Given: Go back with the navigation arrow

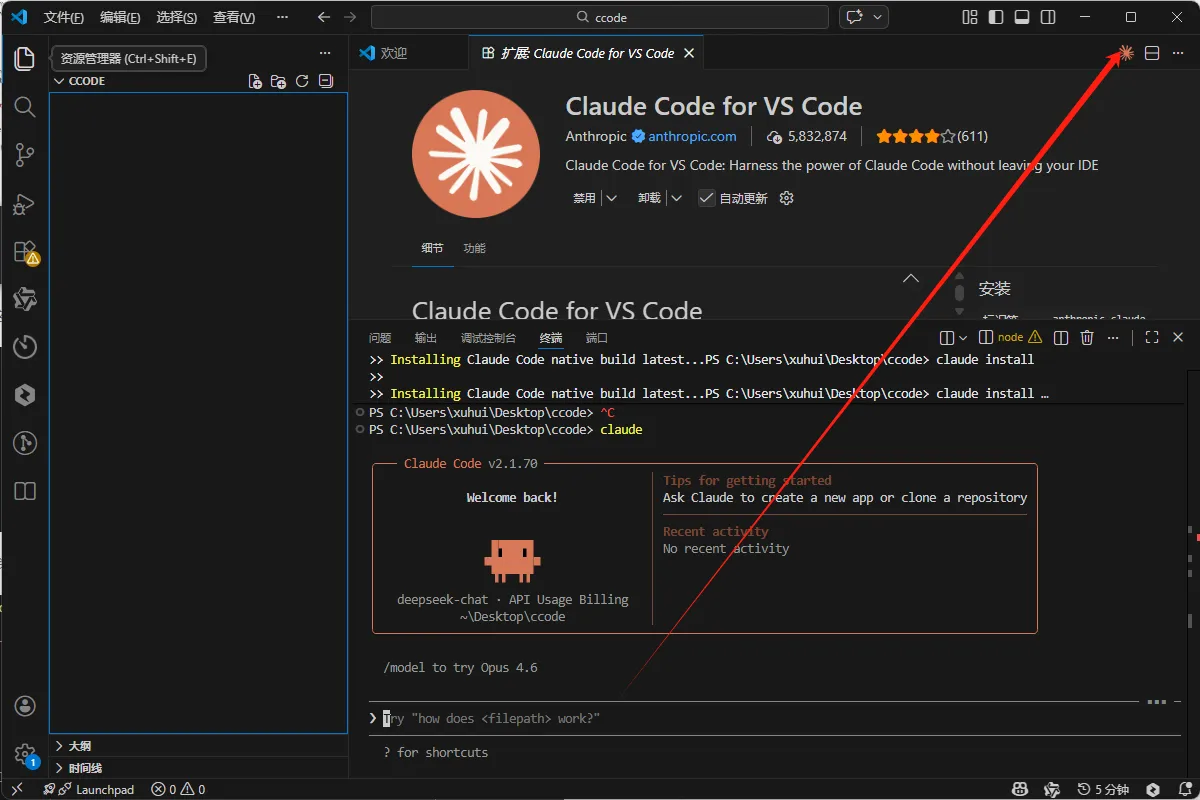Looking at the screenshot, I should pos(323,17).
